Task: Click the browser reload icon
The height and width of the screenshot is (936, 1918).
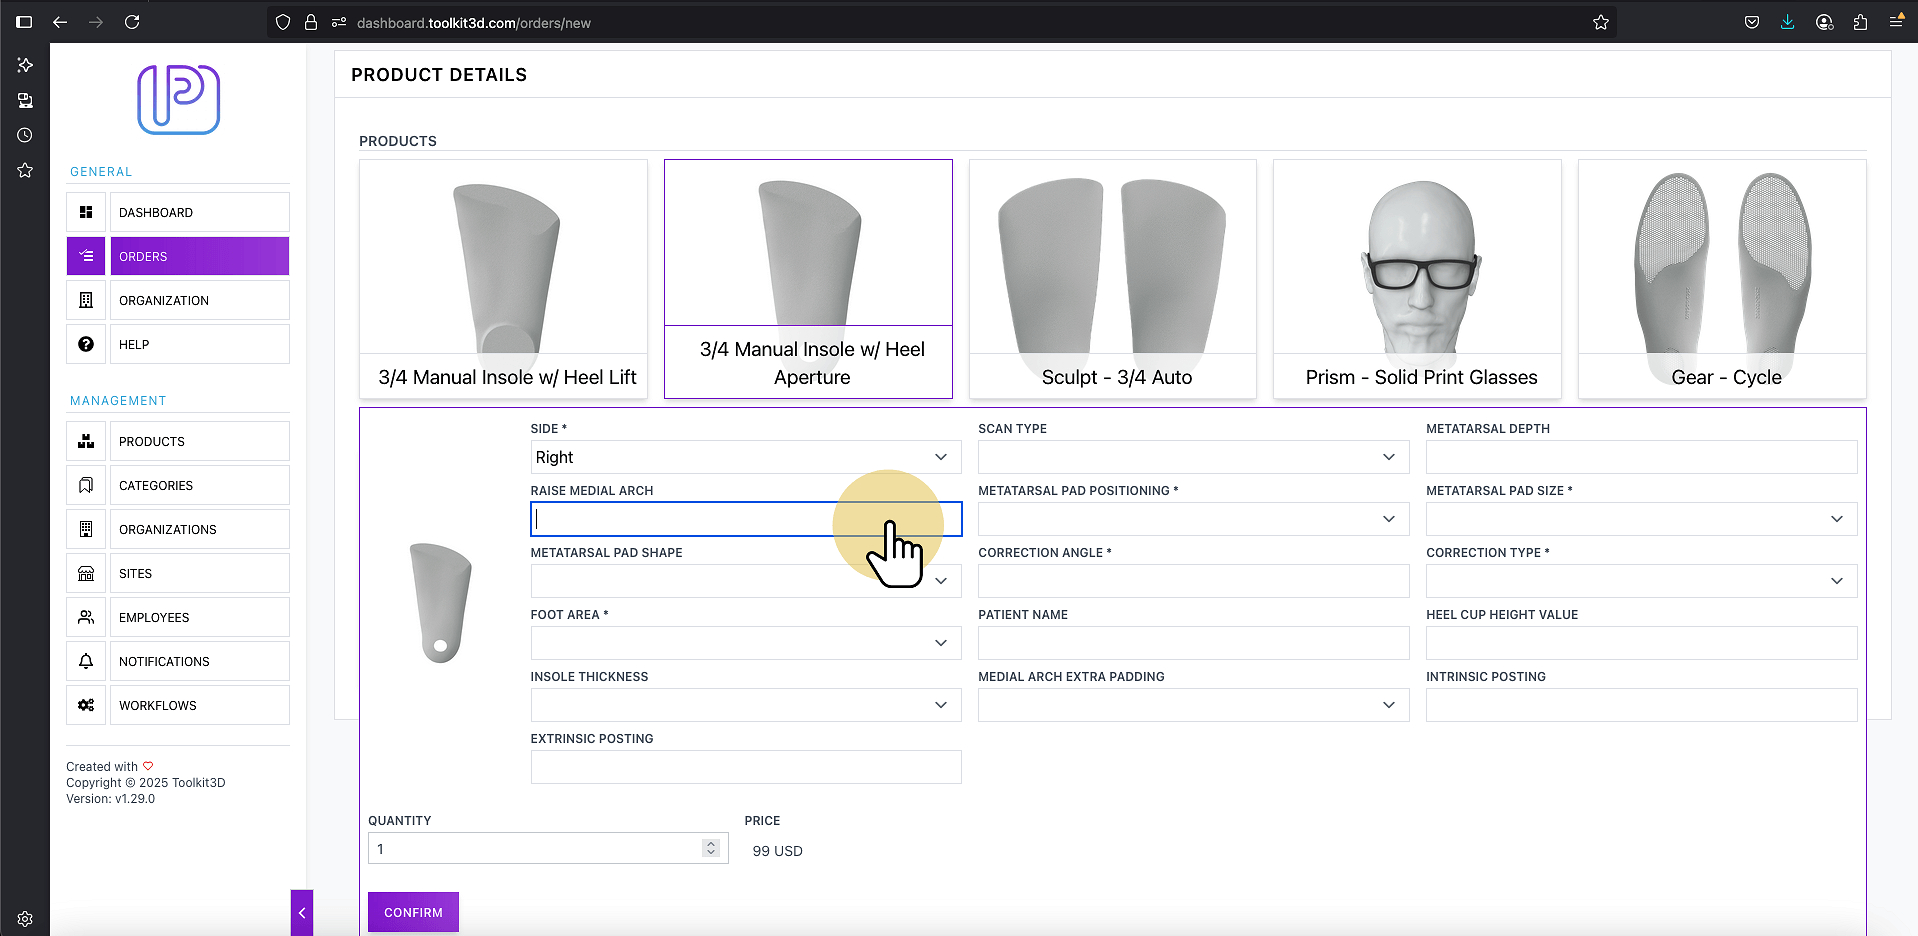Action: [x=132, y=22]
